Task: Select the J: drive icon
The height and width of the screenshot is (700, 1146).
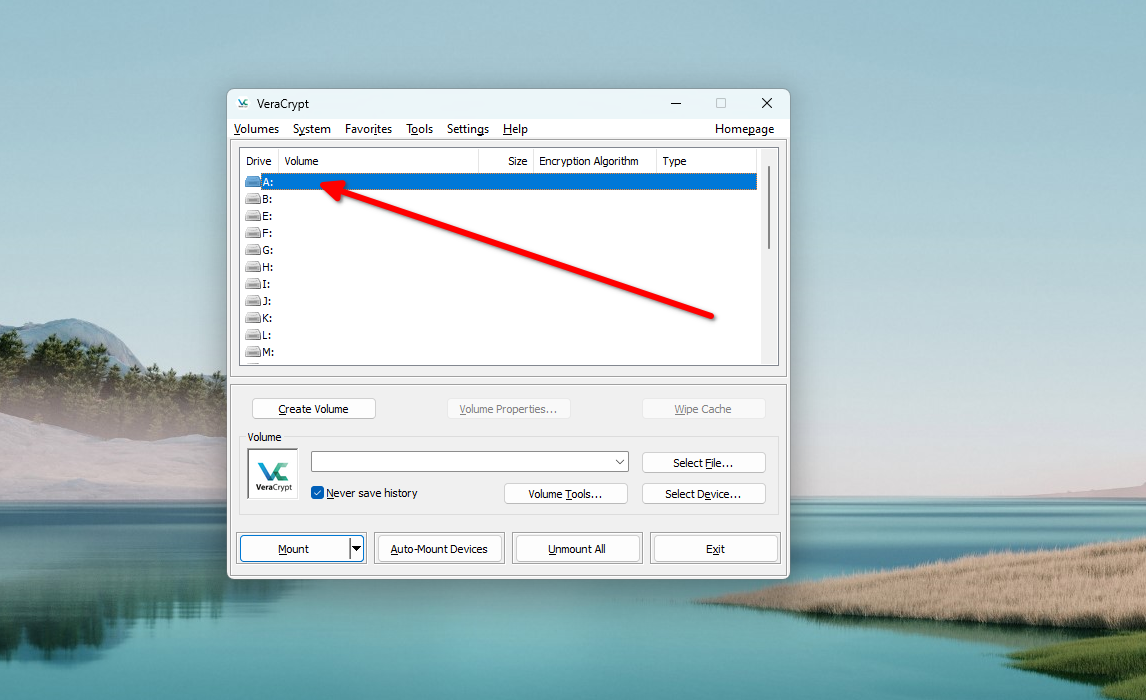Action: [x=253, y=300]
